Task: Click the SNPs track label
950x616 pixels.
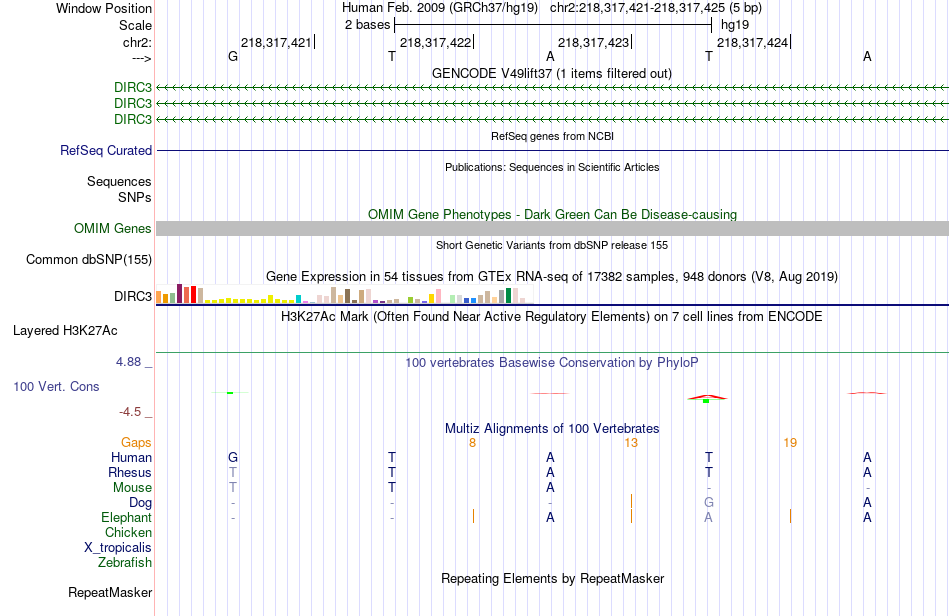Action: [135, 197]
